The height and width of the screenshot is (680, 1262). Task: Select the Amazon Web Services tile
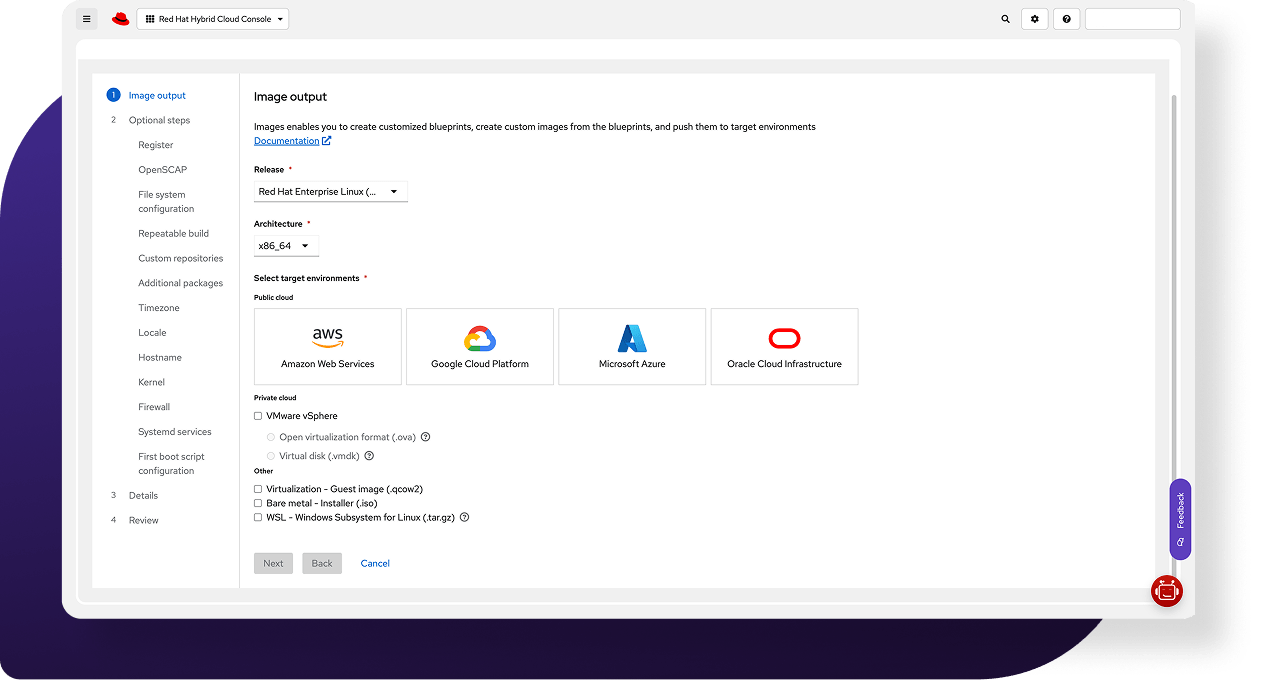(x=328, y=346)
